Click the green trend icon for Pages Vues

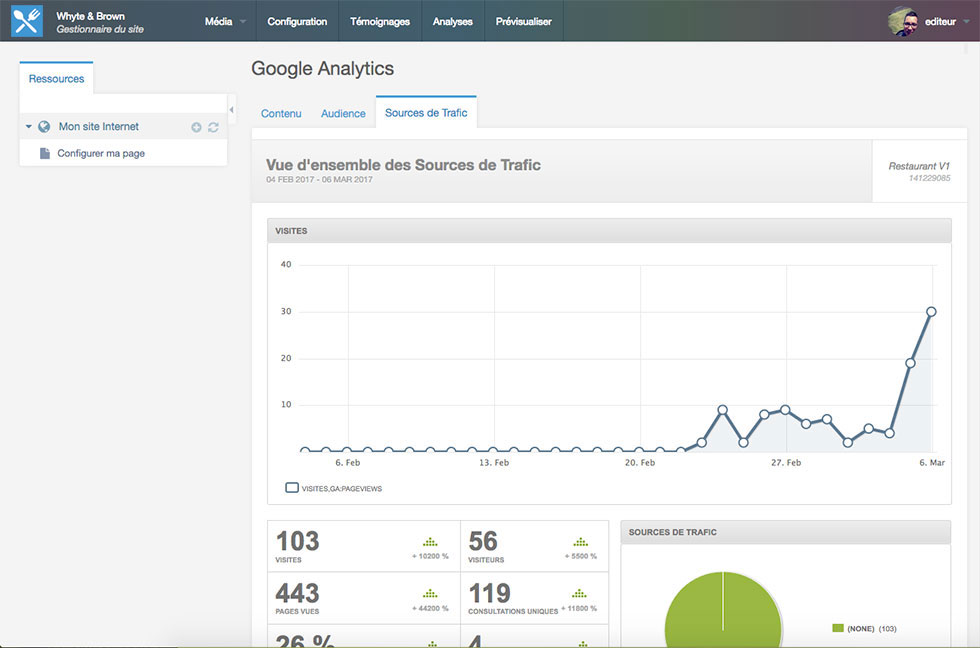[430, 593]
